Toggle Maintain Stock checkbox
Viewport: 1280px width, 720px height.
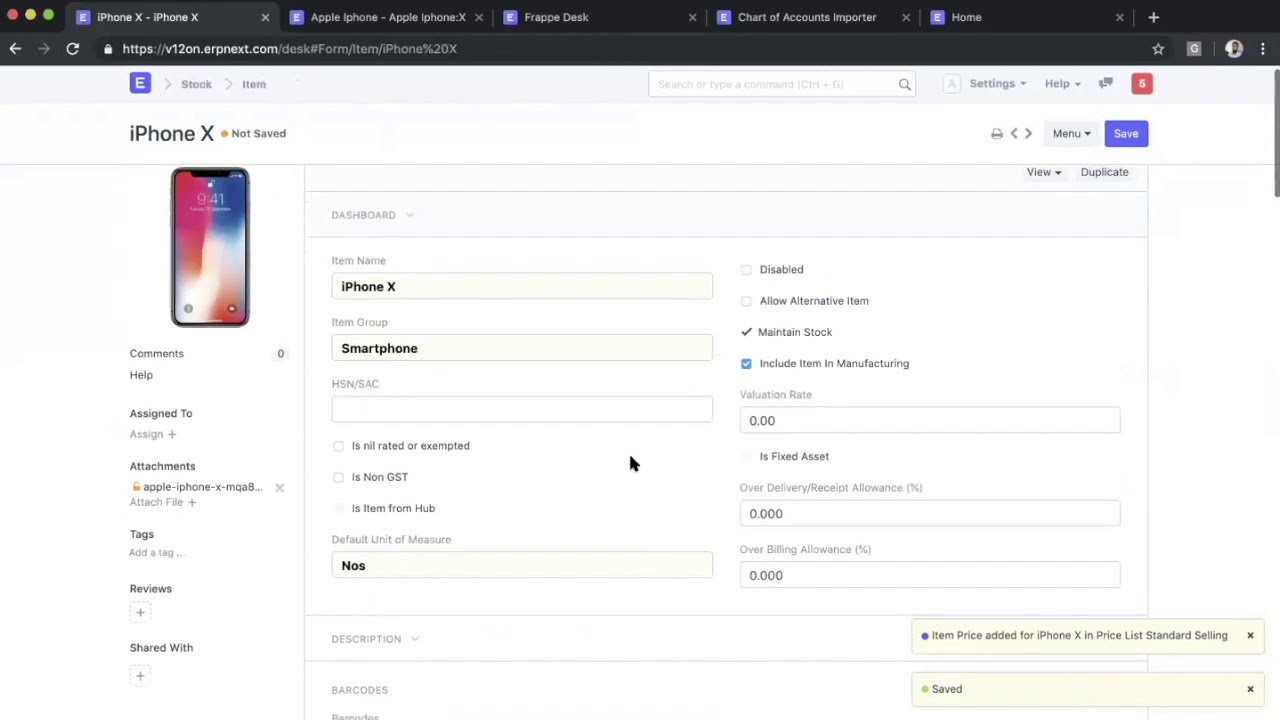(746, 332)
